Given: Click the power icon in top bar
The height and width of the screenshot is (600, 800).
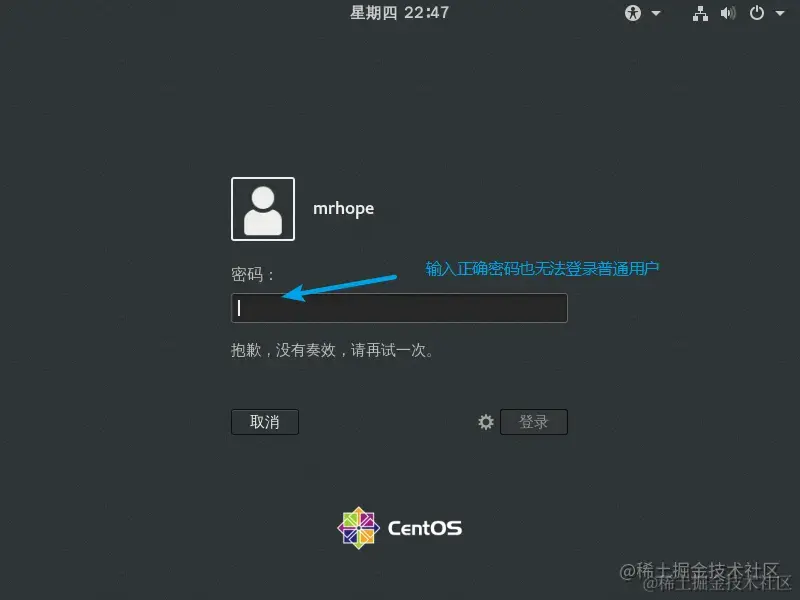Looking at the screenshot, I should [x=755, y=13].
